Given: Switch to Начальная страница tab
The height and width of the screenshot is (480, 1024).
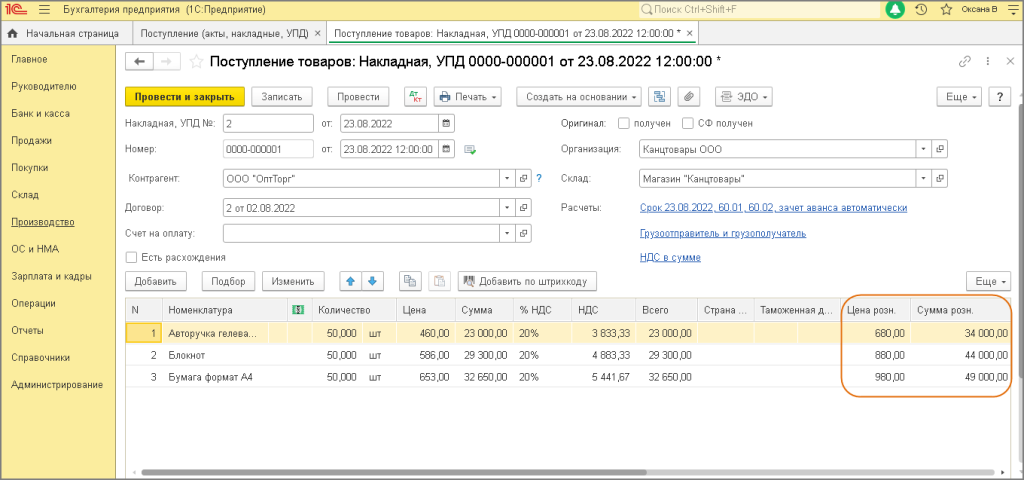Looking at the screenshot, I should pos(66,33).
